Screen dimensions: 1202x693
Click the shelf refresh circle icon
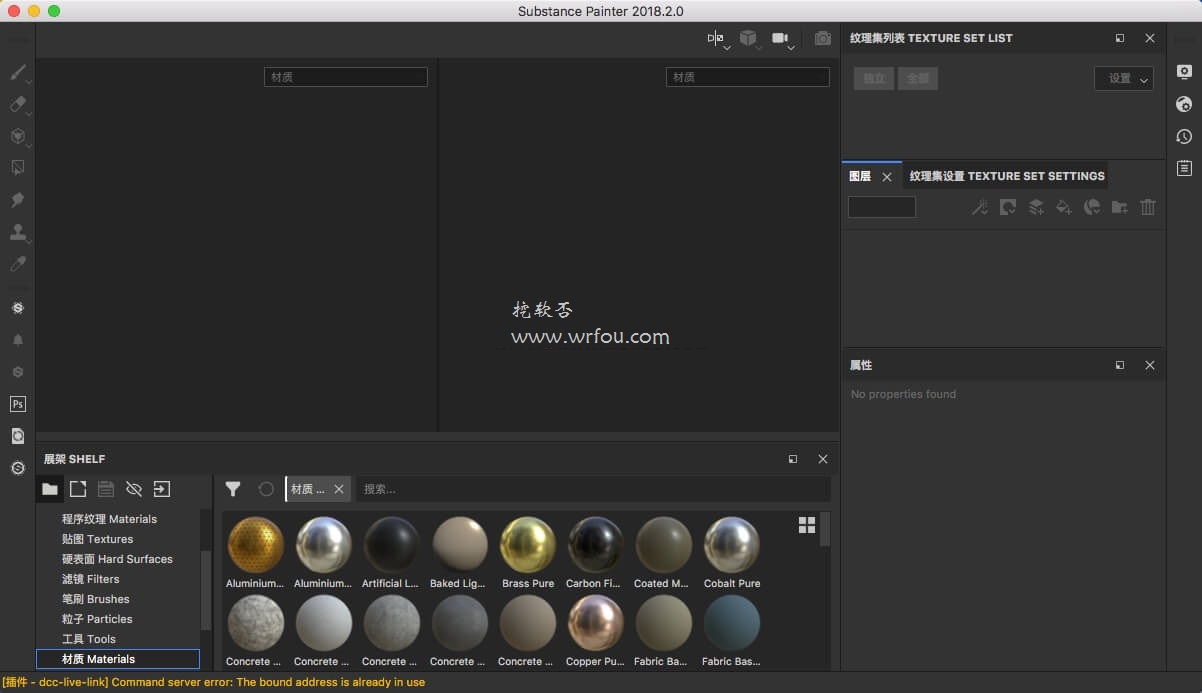[266, 489]
